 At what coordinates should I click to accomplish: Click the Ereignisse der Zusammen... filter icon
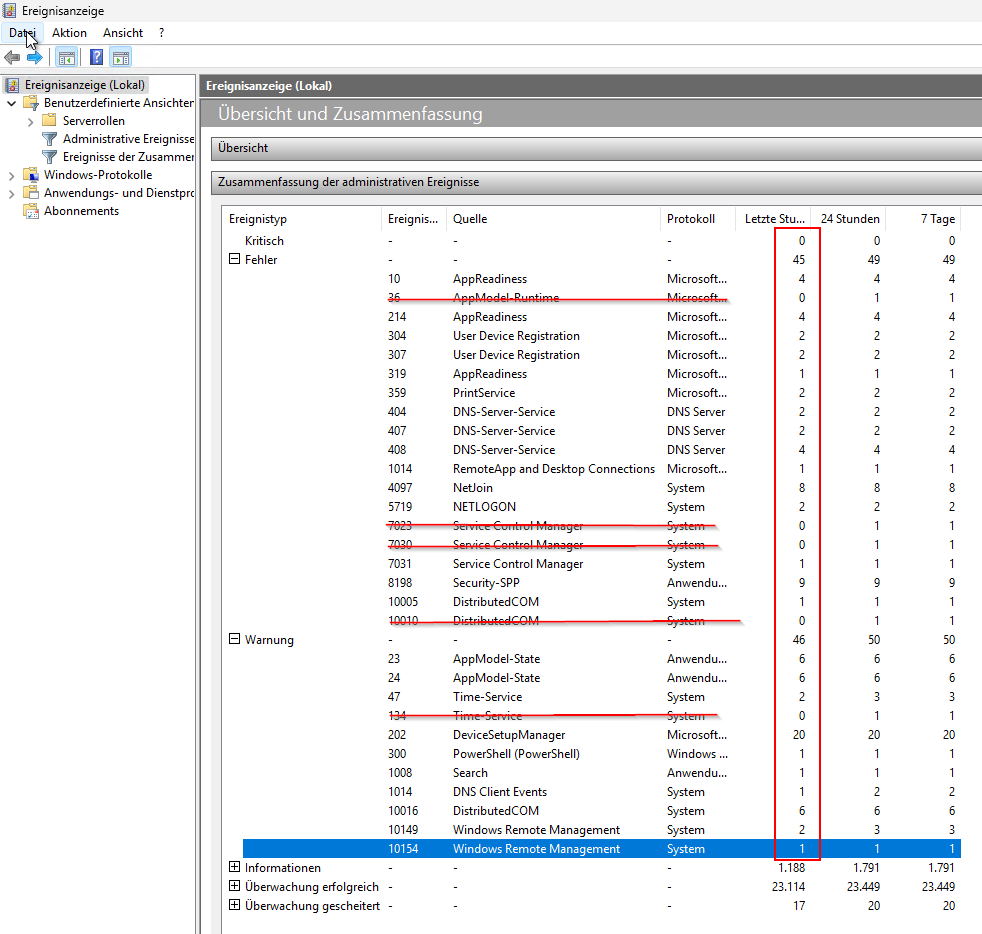click(49, 157)
